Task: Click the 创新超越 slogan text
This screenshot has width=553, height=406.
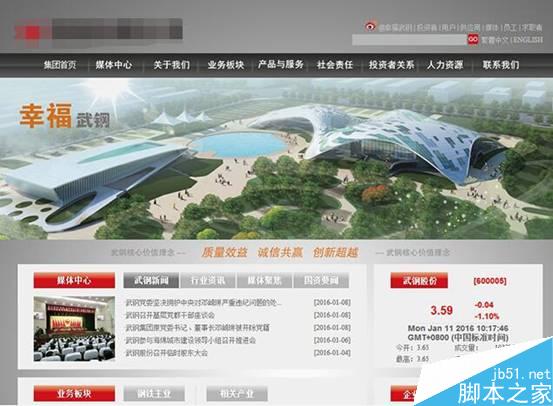Action: pyautogui.click(x=336, y=253)
